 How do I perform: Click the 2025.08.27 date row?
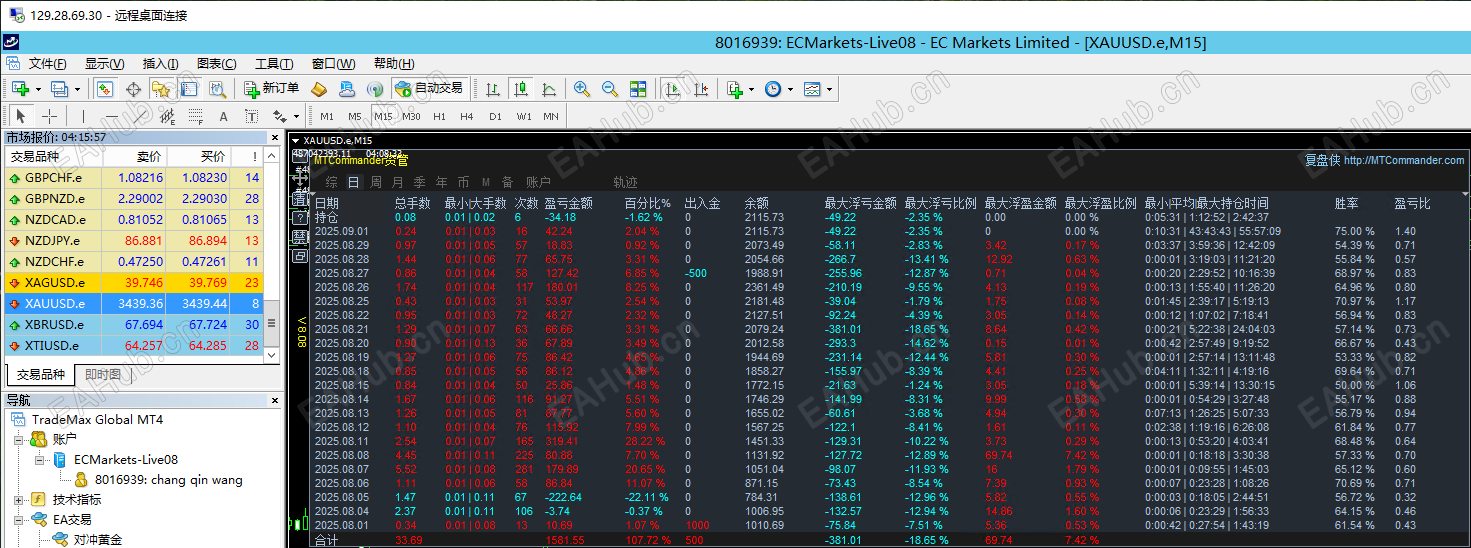tap(342, 273)
